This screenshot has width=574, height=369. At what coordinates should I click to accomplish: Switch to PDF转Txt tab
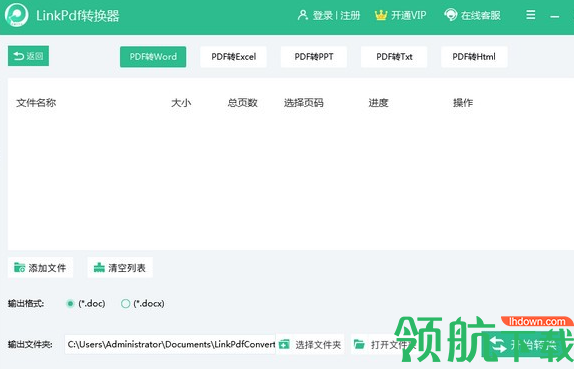tap(394, 57)
